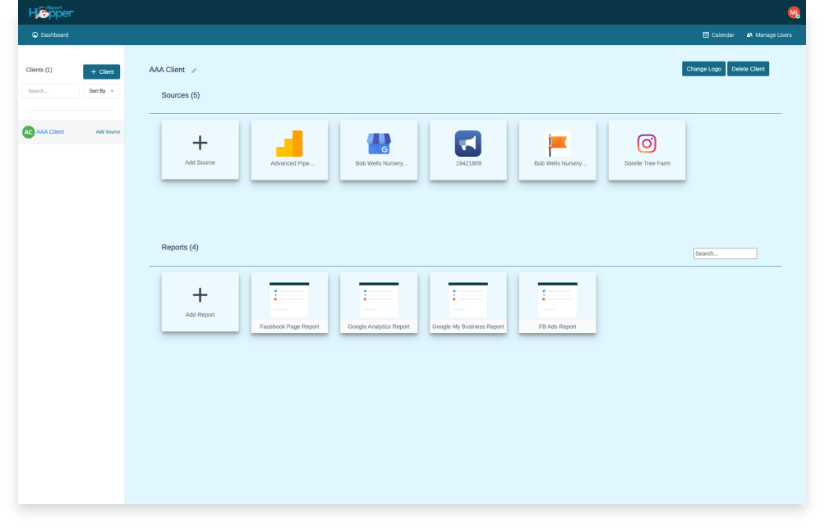Click the Report Hopper logo

tap(51, 13)
